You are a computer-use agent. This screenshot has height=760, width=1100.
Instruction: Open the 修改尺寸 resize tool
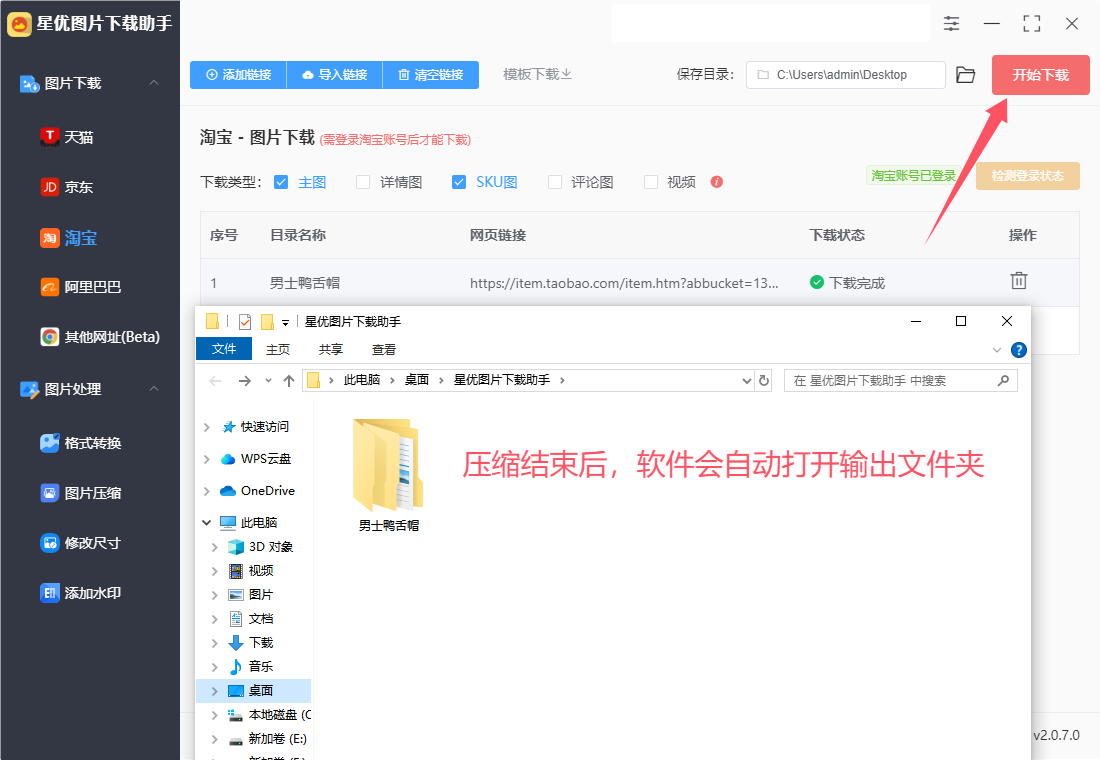pos(81,542)
